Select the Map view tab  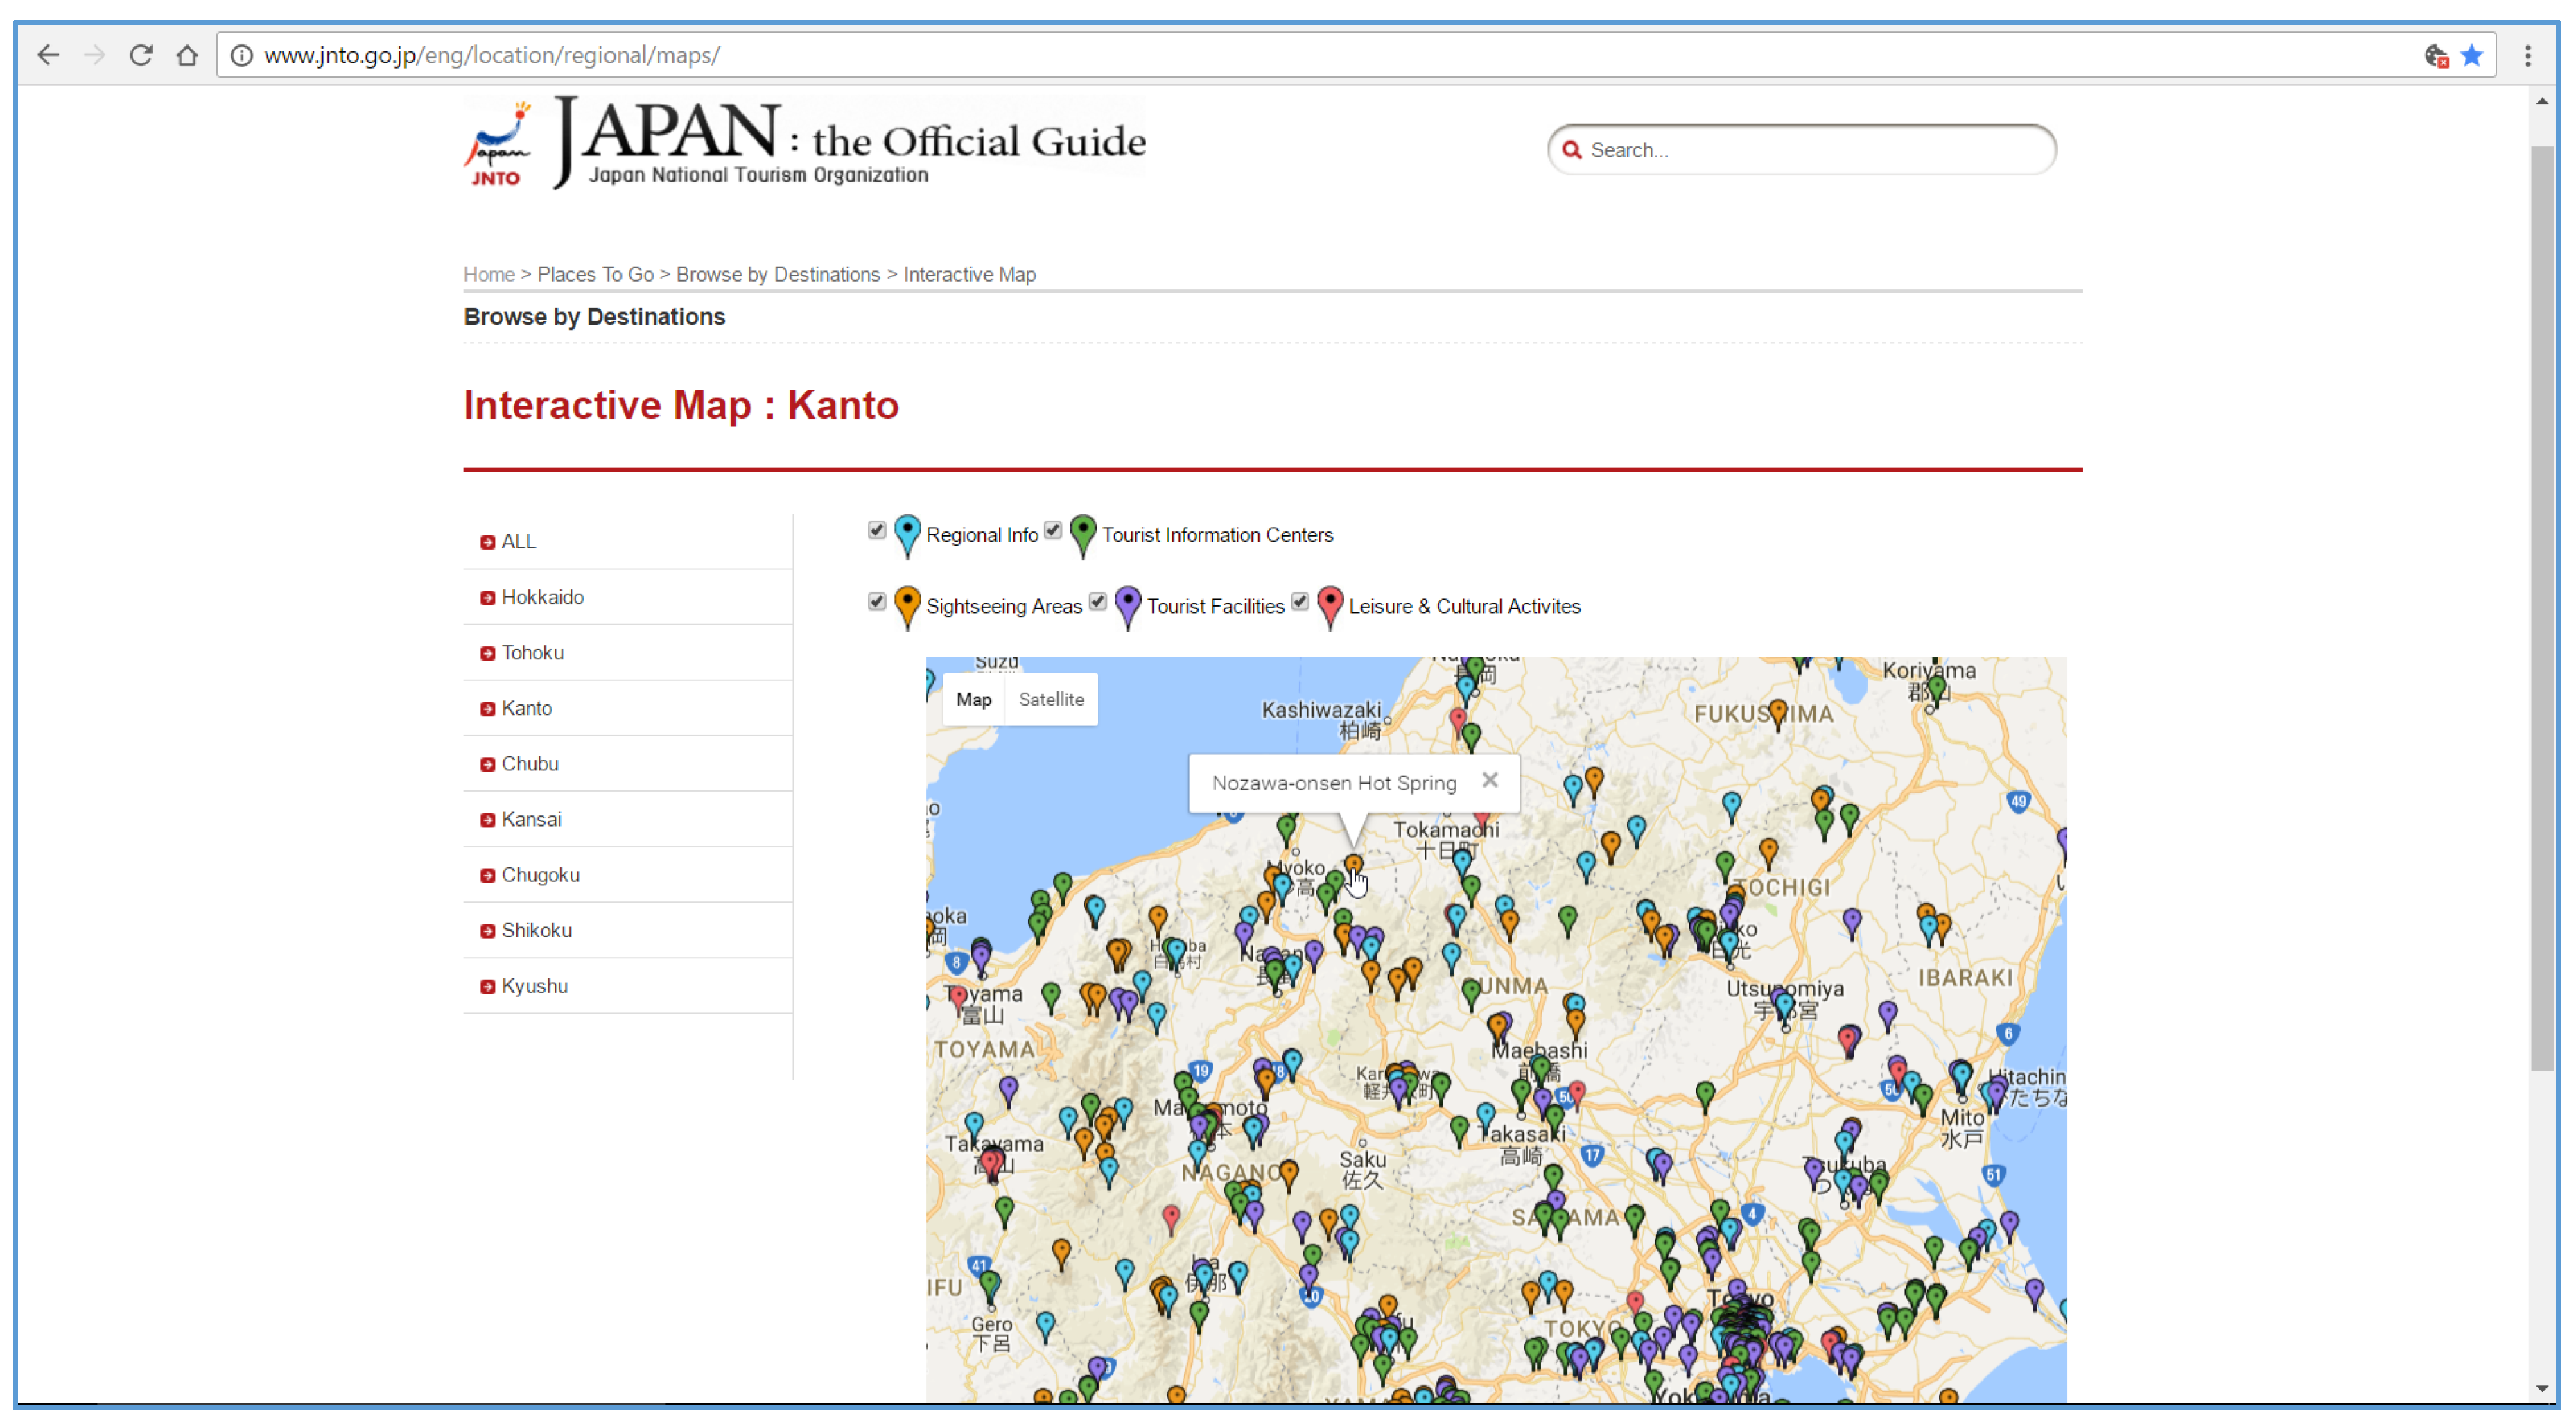point(973,699)
